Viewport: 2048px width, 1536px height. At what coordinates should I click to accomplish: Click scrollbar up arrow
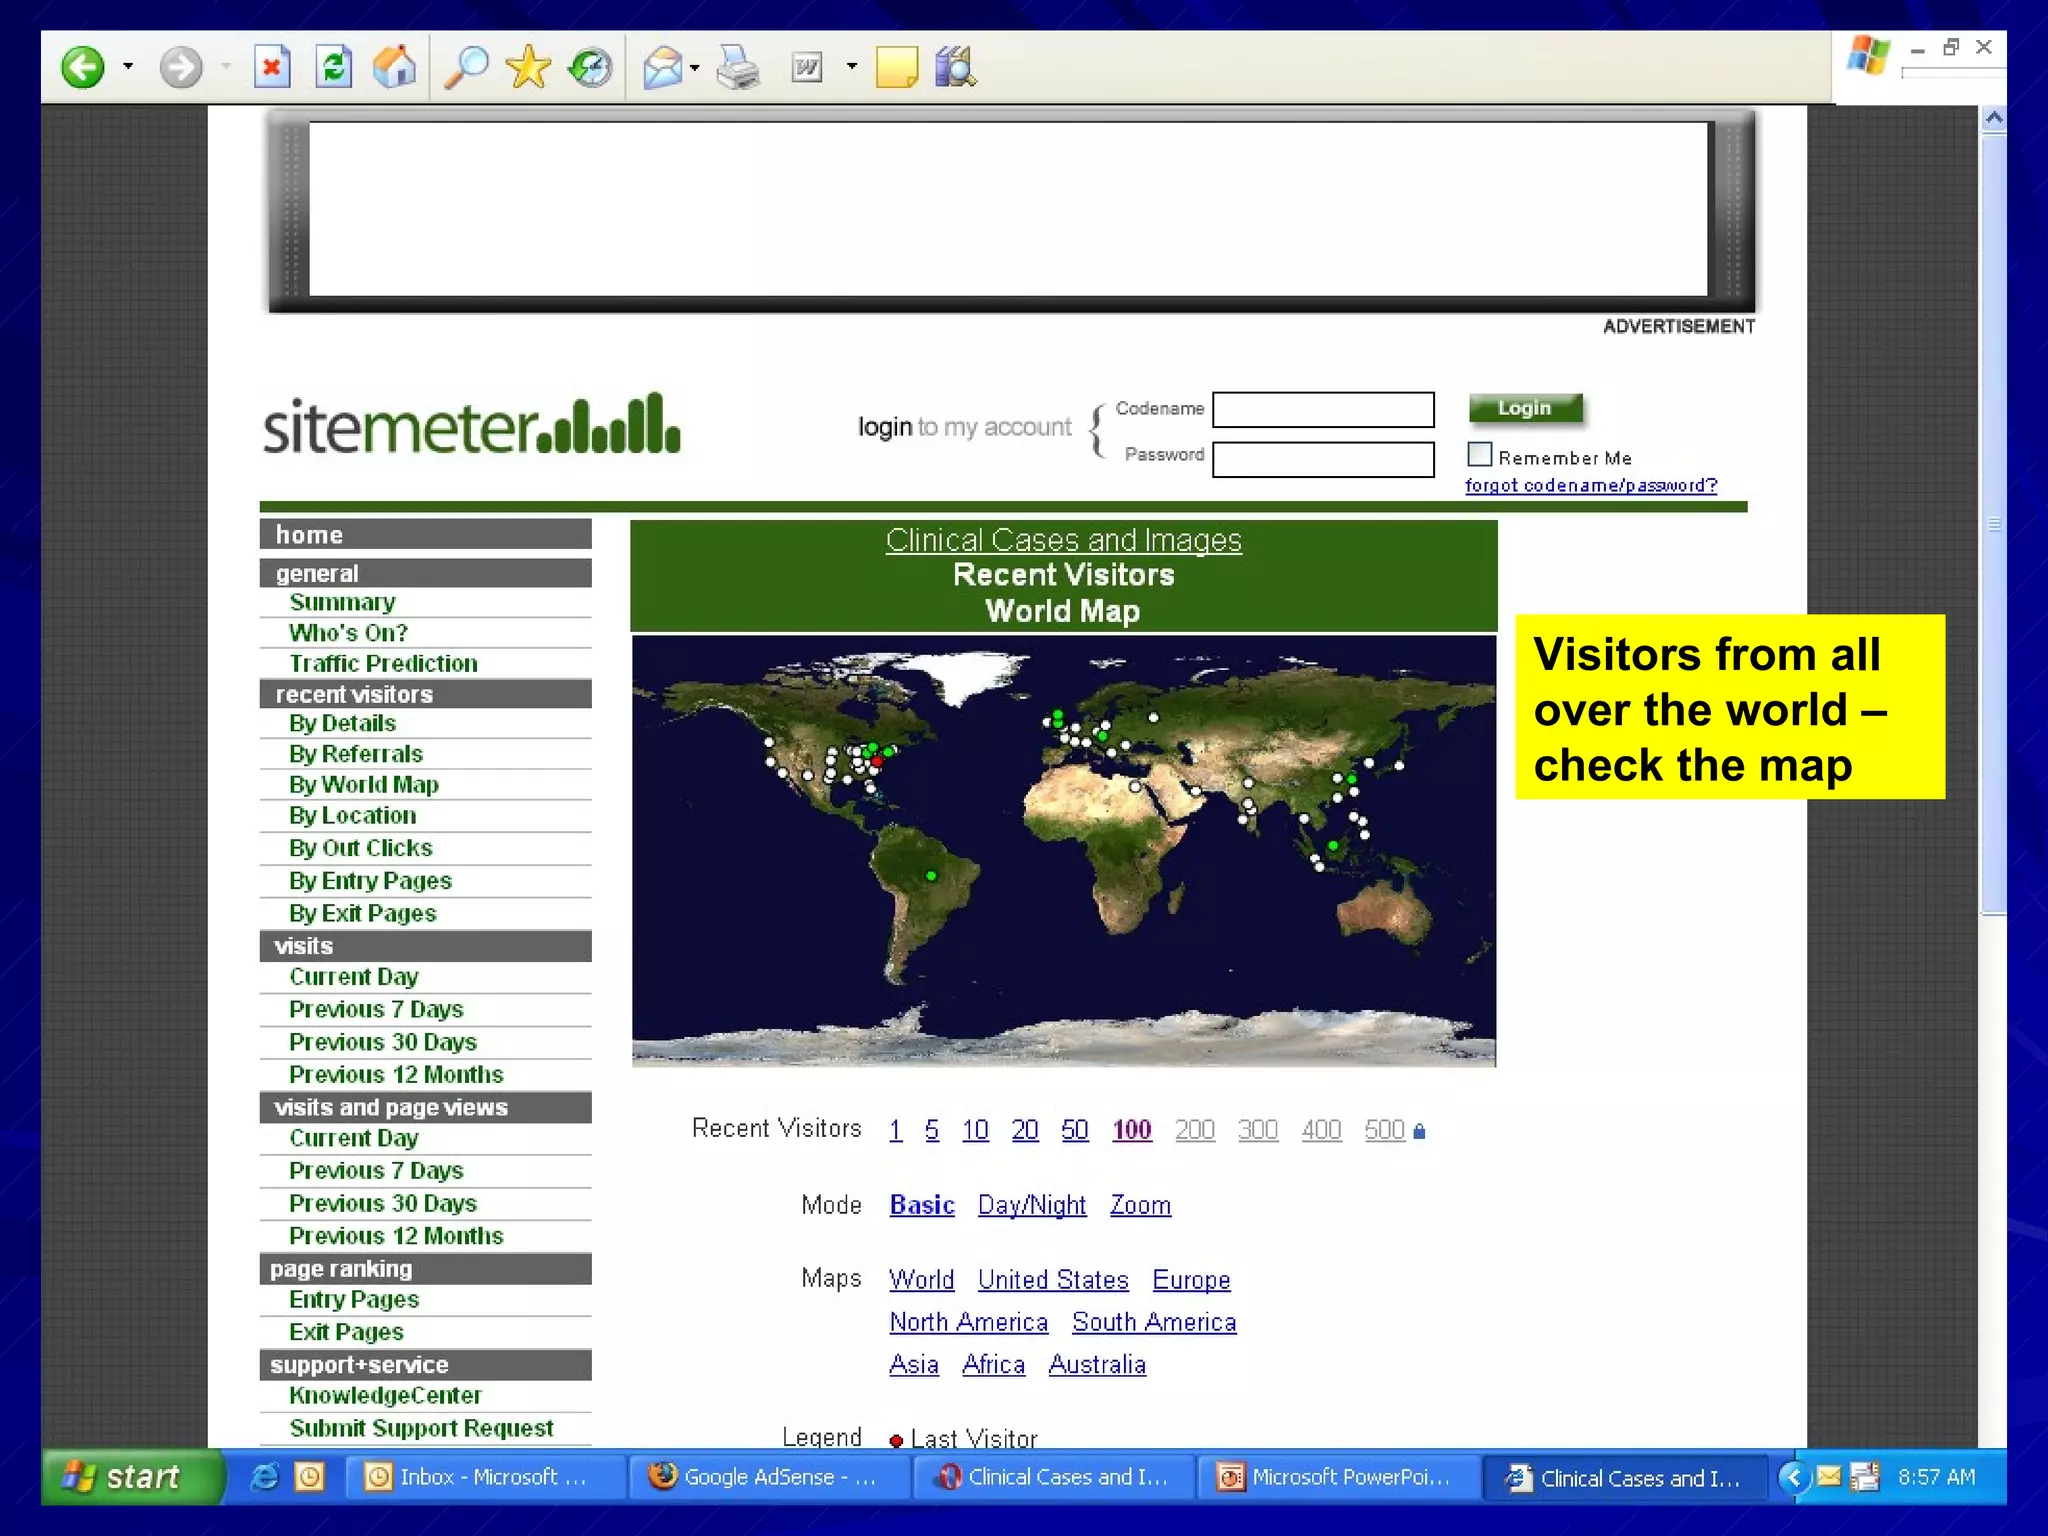[x=1994, y=119]
